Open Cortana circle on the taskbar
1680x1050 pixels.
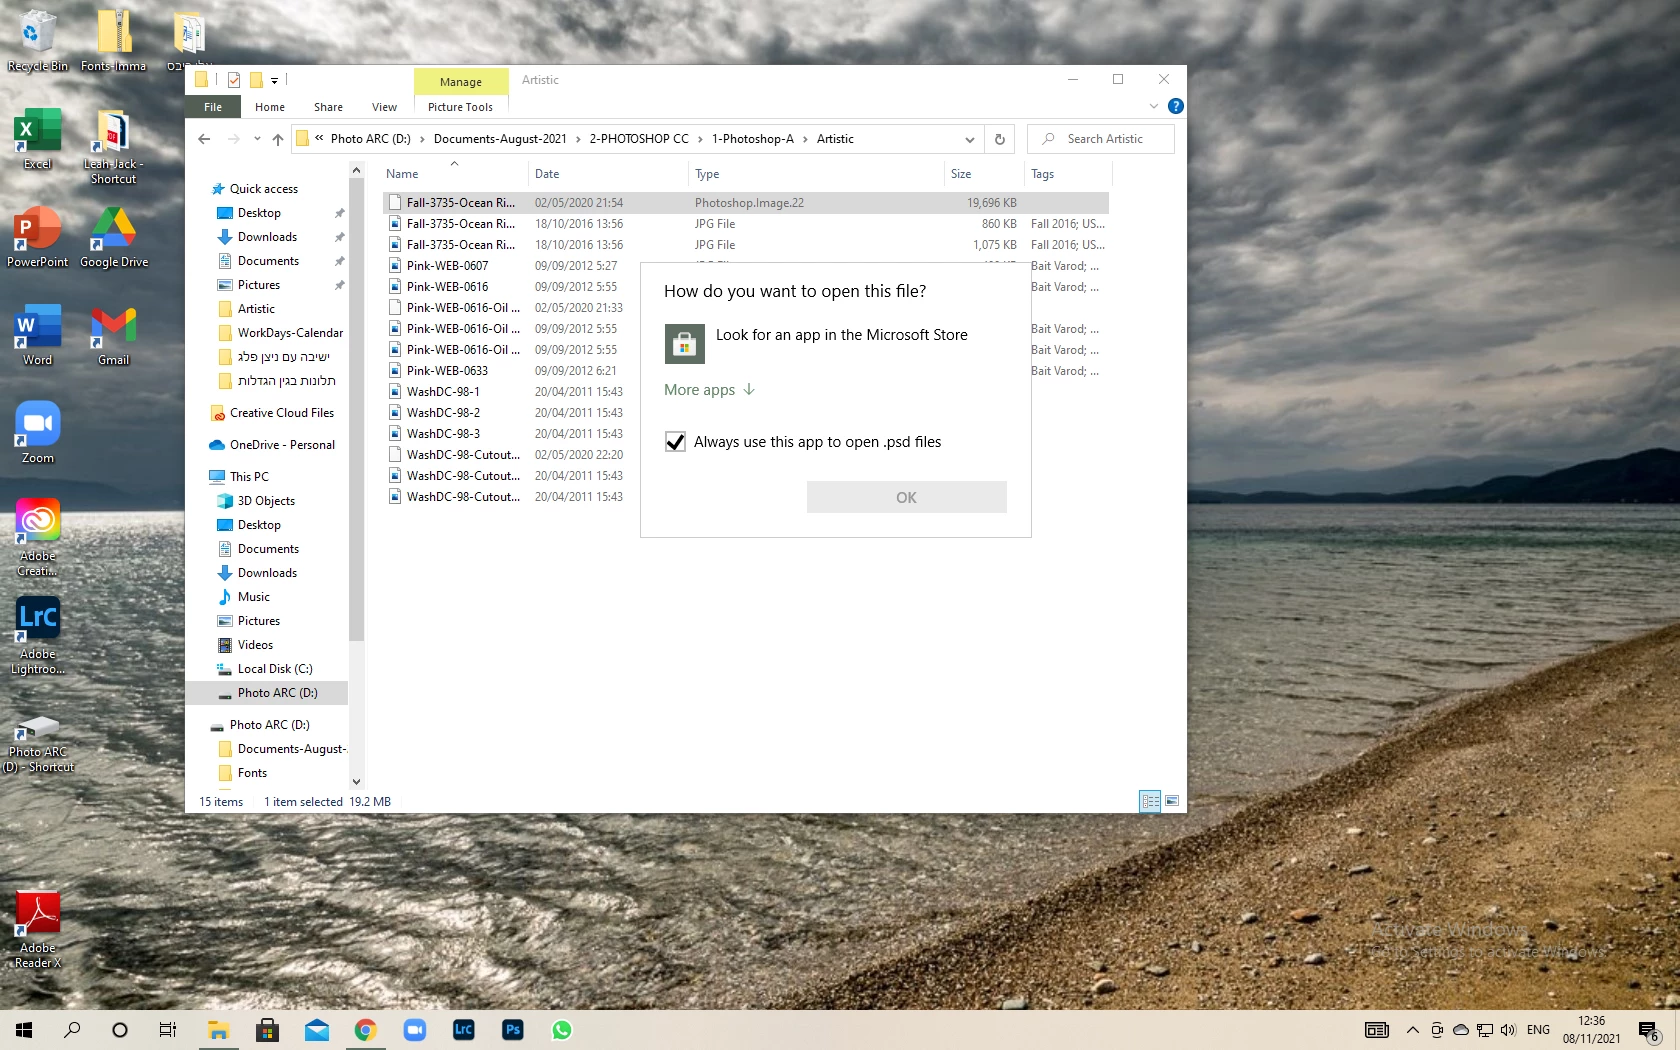[120, 1029]
